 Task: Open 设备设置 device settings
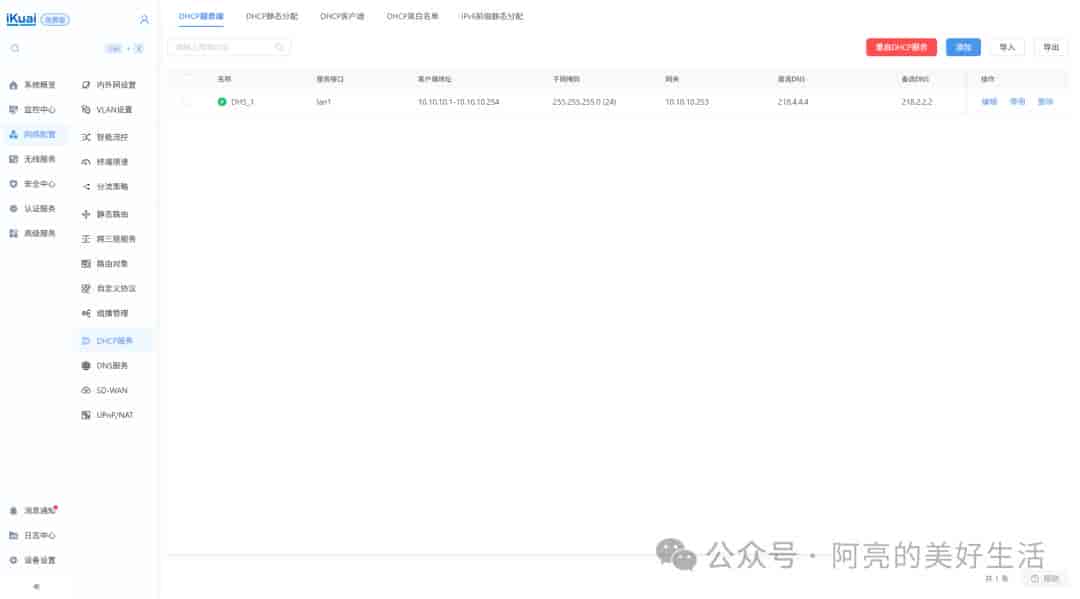coord(32,560)
